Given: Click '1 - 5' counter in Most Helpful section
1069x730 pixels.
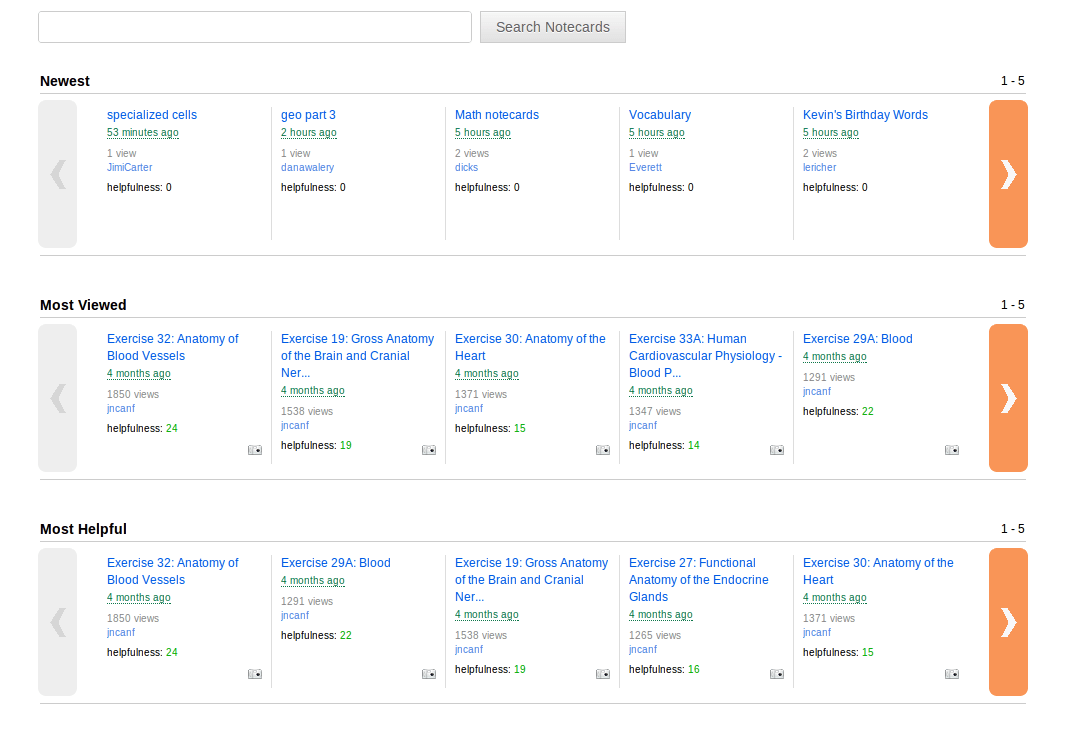Looking at the screenshot, I should tap(1012, 529).
